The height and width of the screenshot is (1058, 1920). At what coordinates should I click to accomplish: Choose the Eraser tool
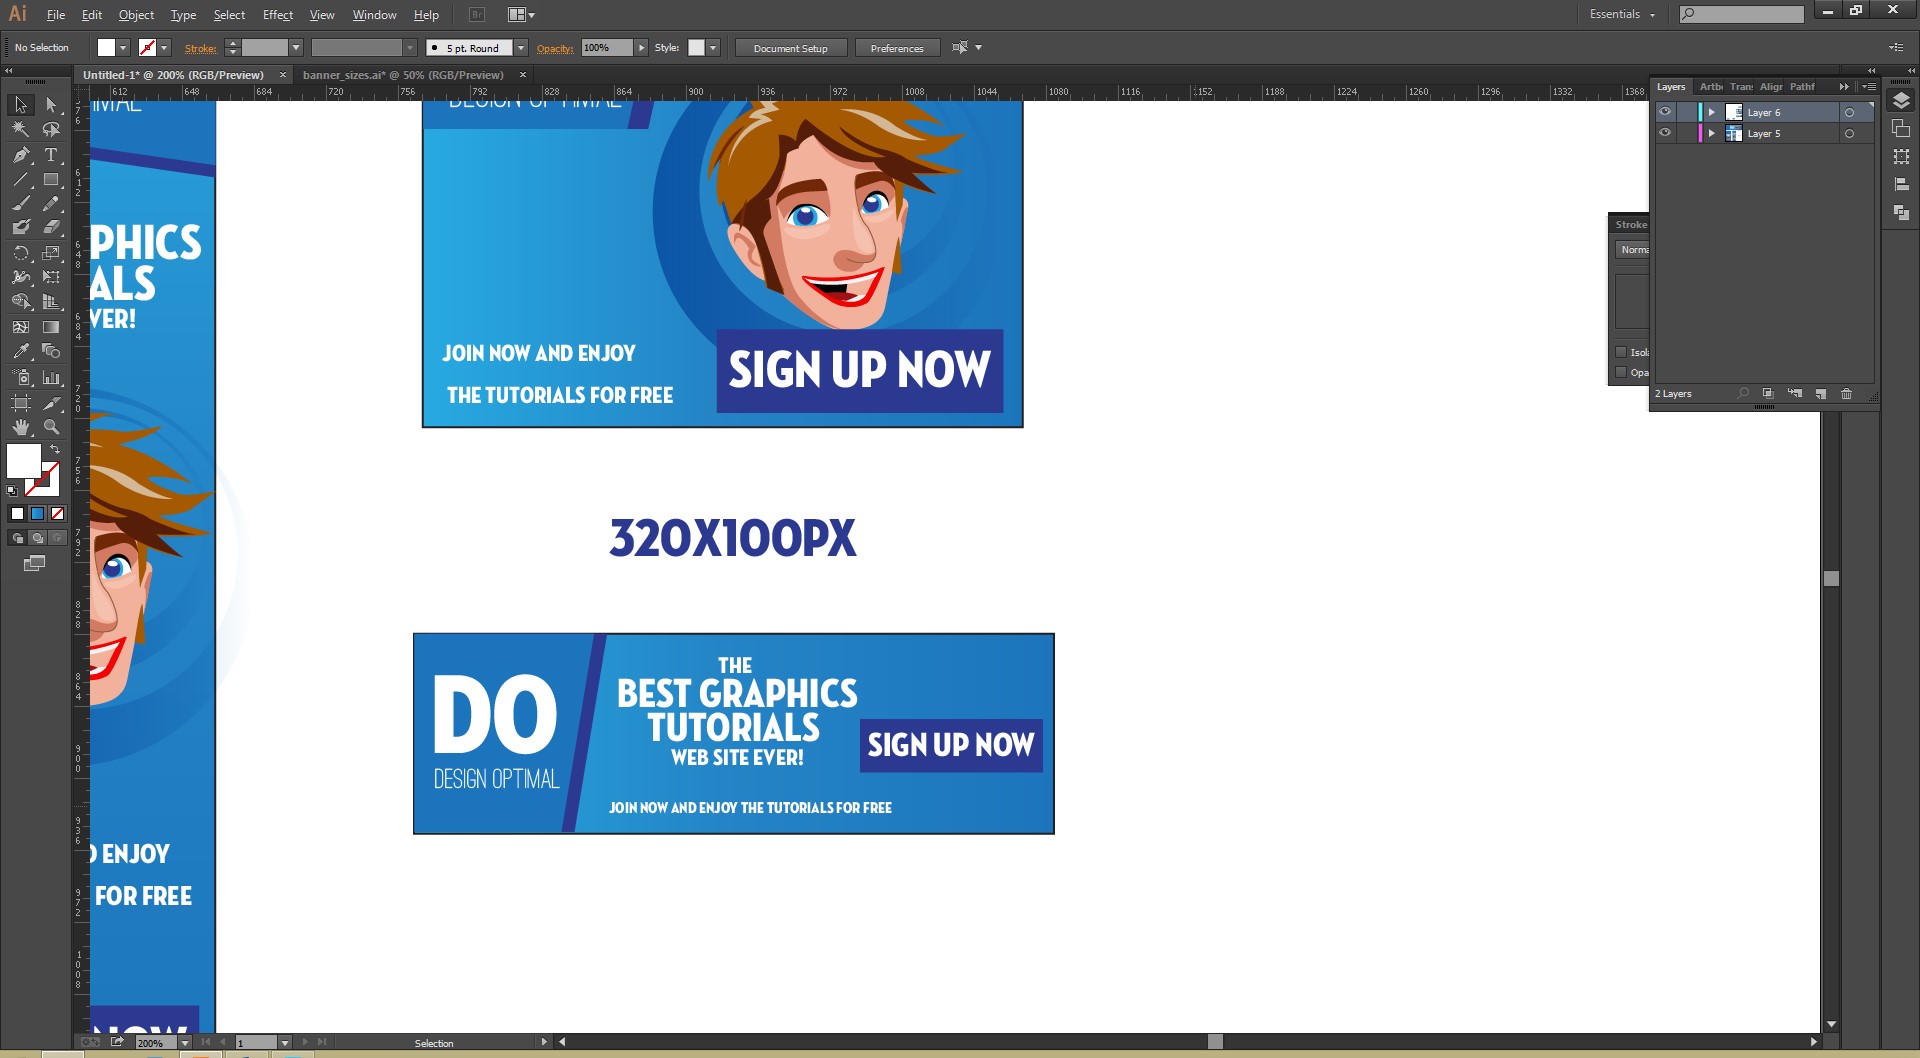(x=51, y=227)
